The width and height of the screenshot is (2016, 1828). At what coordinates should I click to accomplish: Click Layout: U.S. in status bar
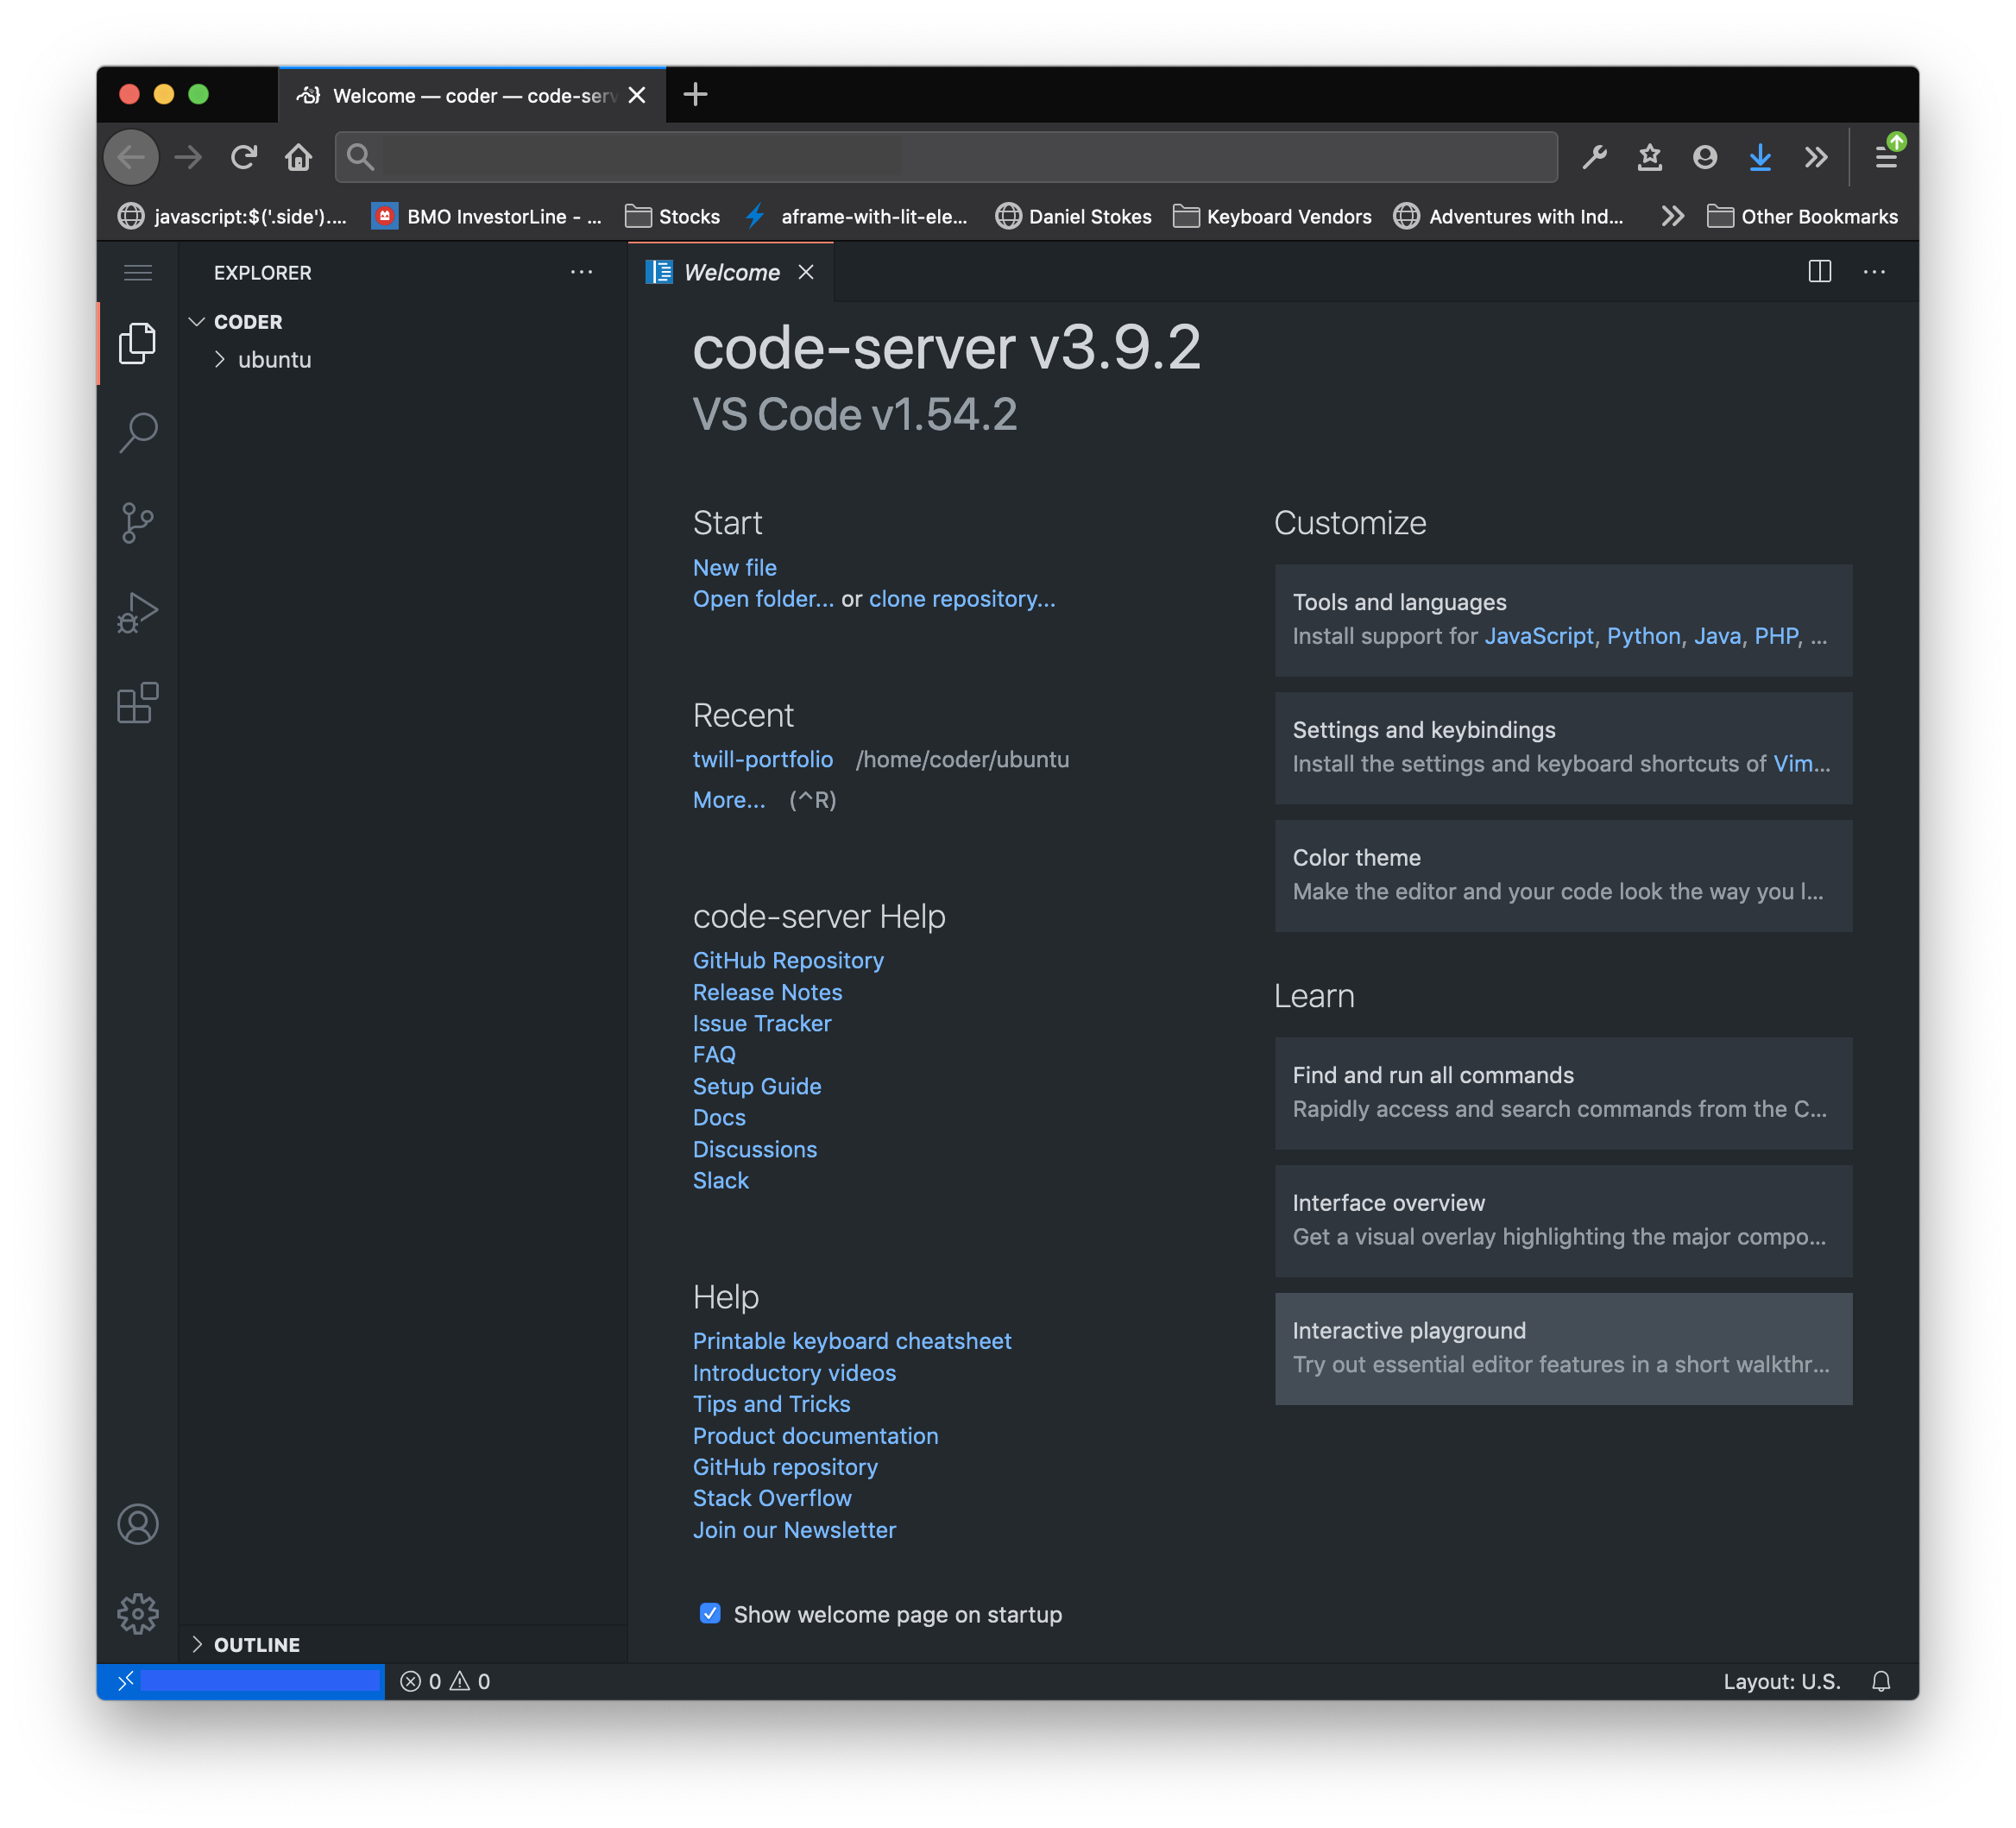tap(1781, 1681)
